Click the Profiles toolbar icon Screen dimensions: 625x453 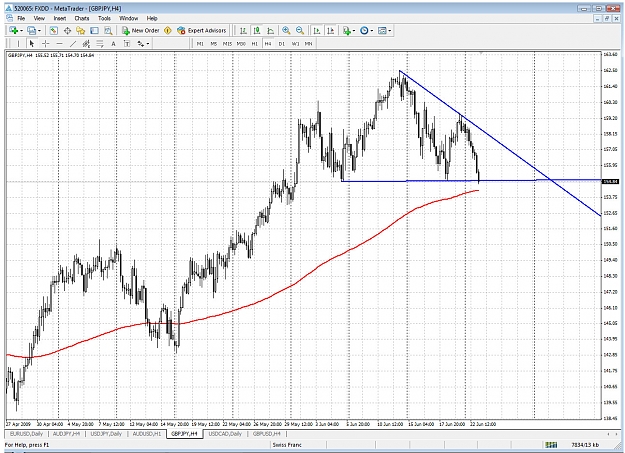coord(31,30)
